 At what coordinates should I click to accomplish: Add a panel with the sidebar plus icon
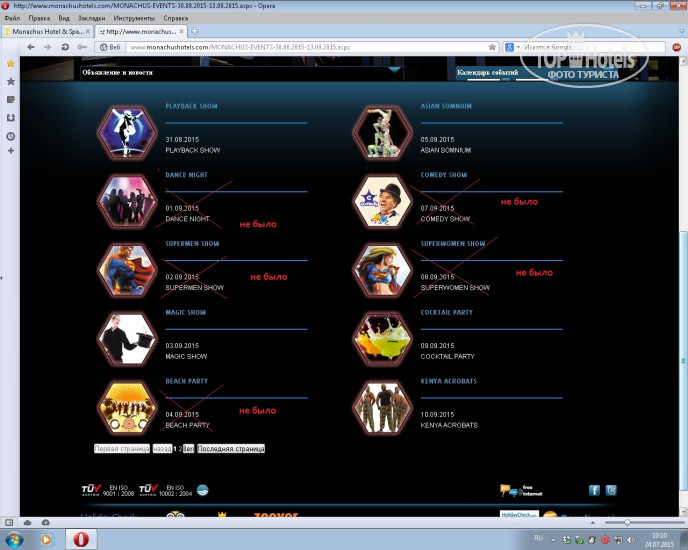[11, 151]
